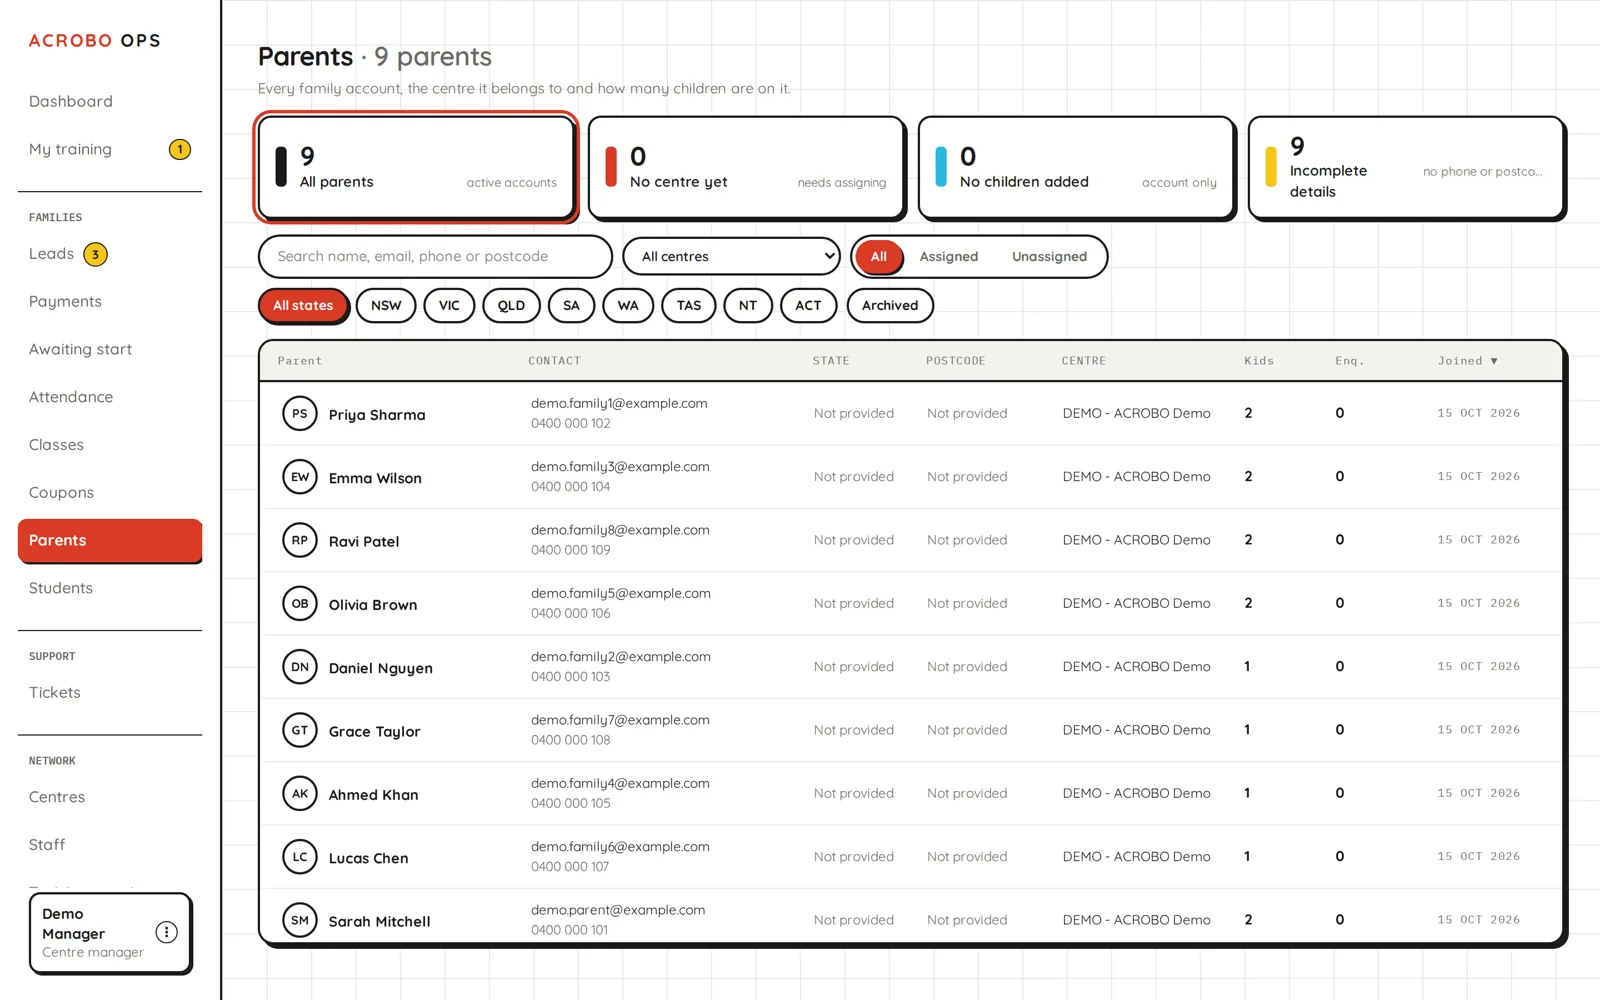
Task: Filter to Unassigned parents
Action: pyautogui.click(x=1049, y=256)
